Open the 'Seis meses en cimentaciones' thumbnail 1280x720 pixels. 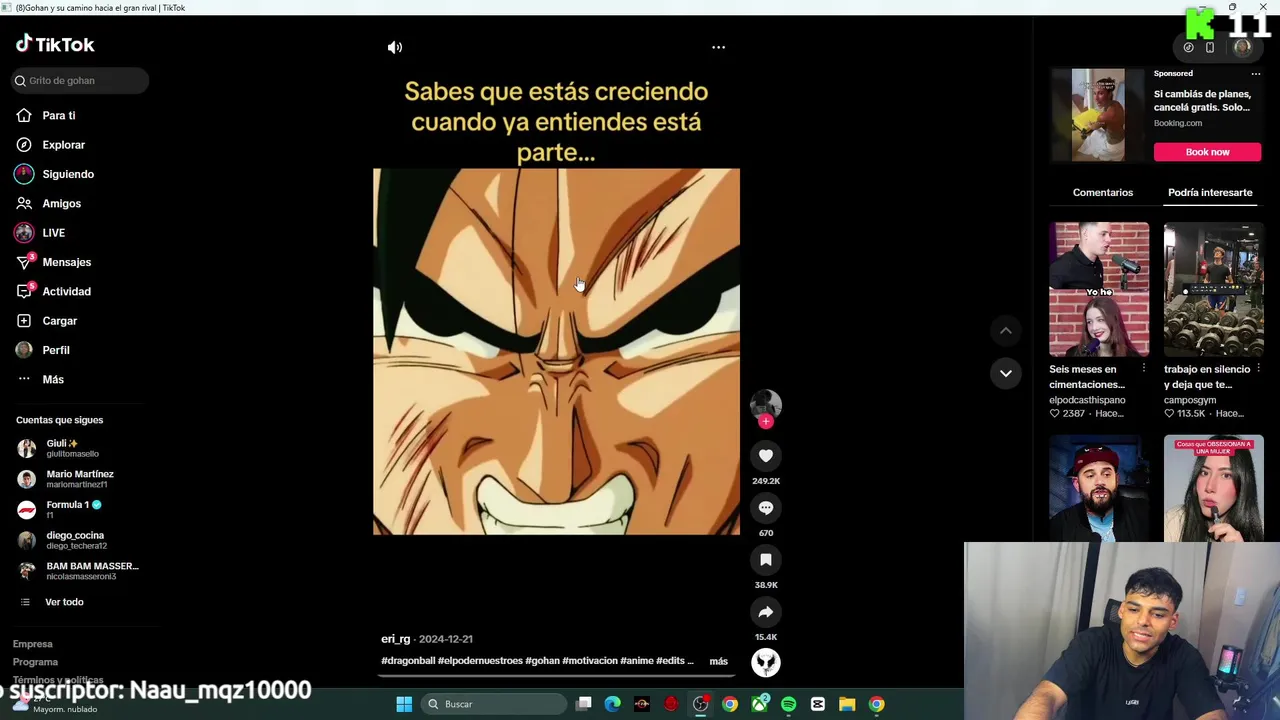tap(1099, 289)
